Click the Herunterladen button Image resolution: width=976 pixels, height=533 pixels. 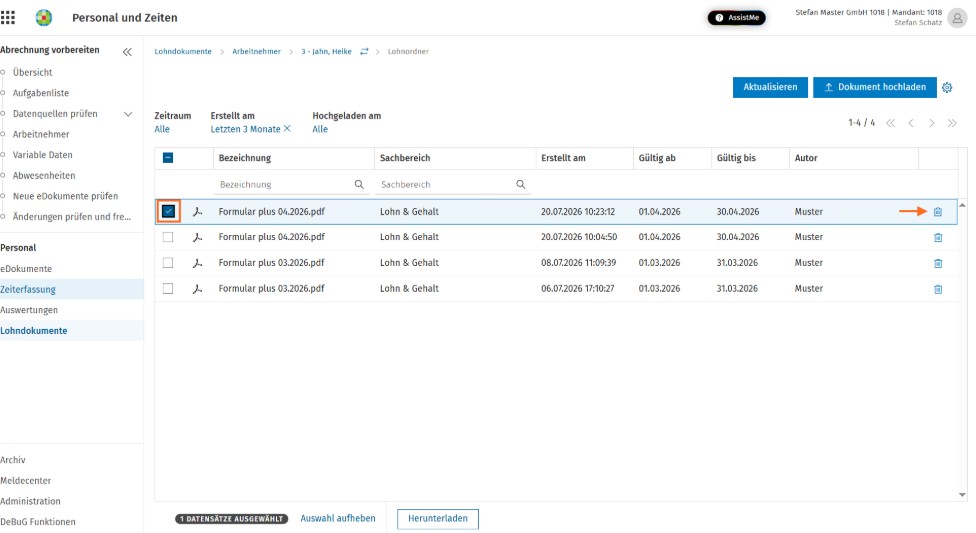pos(438,519)
